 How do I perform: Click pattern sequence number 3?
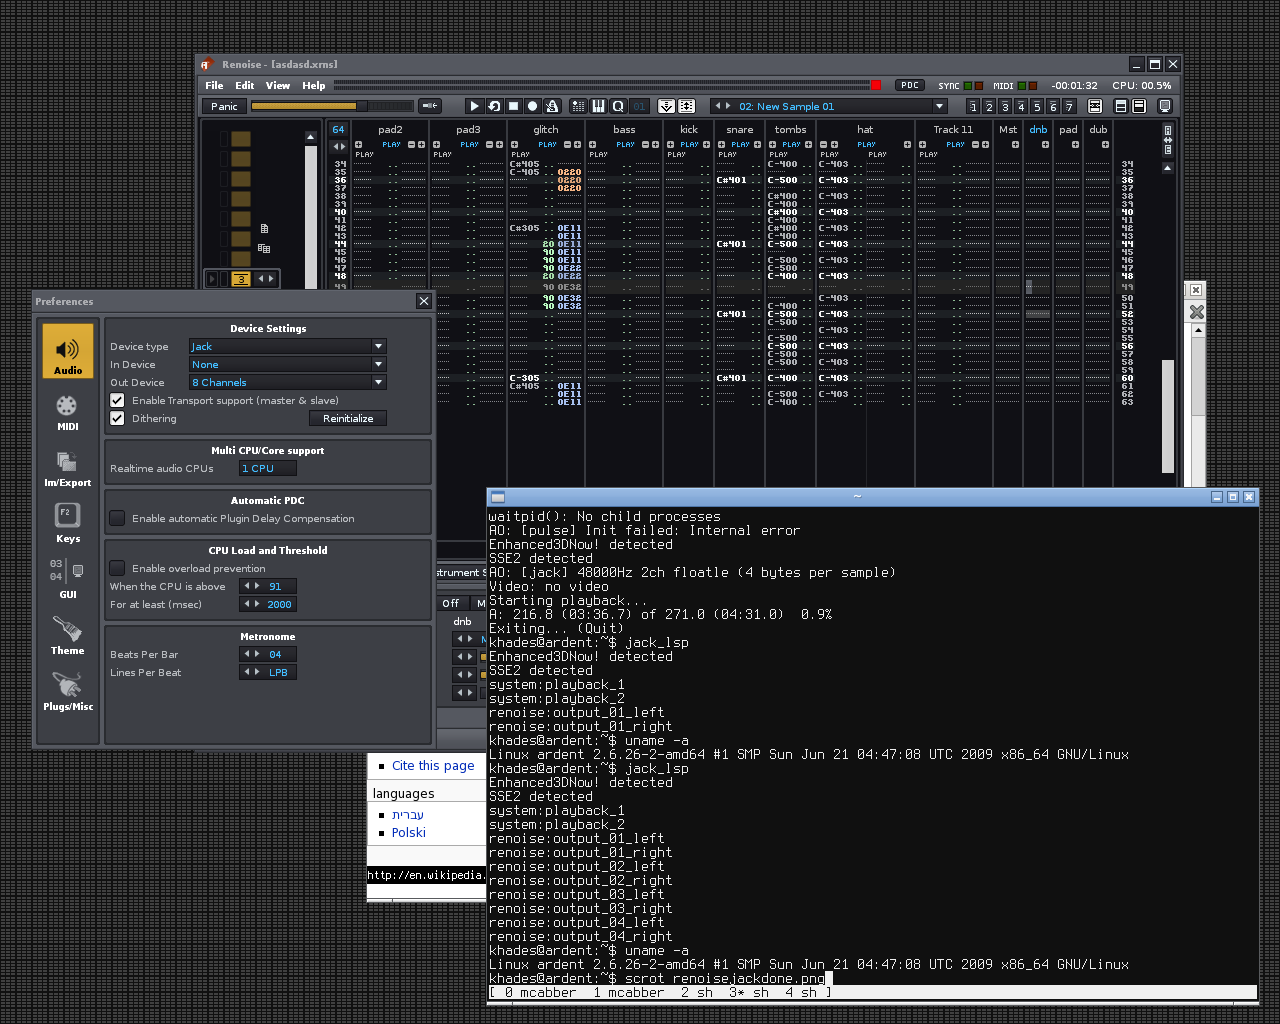pyautogui.click(x=241, y=279)
